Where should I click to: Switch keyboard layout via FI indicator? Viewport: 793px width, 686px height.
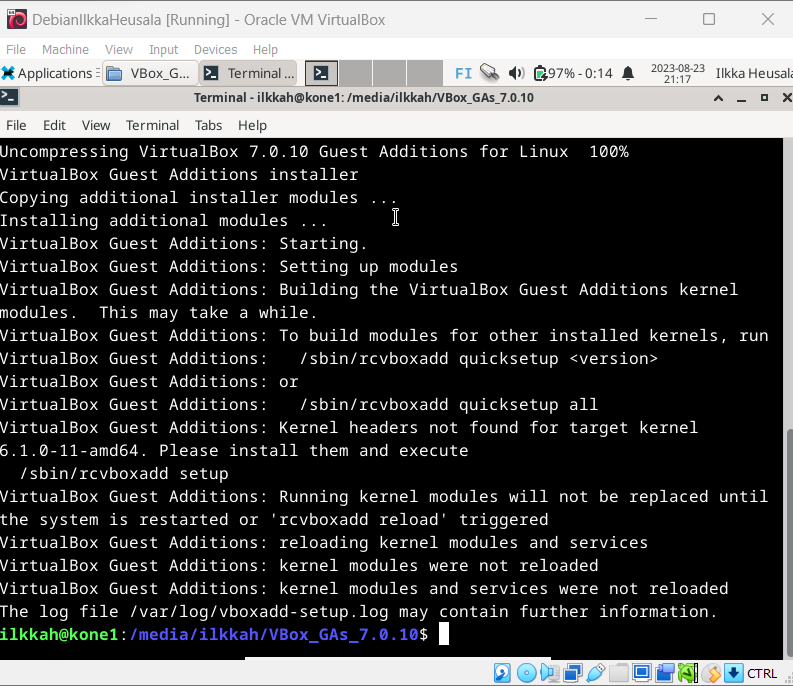tap(463, 73)
